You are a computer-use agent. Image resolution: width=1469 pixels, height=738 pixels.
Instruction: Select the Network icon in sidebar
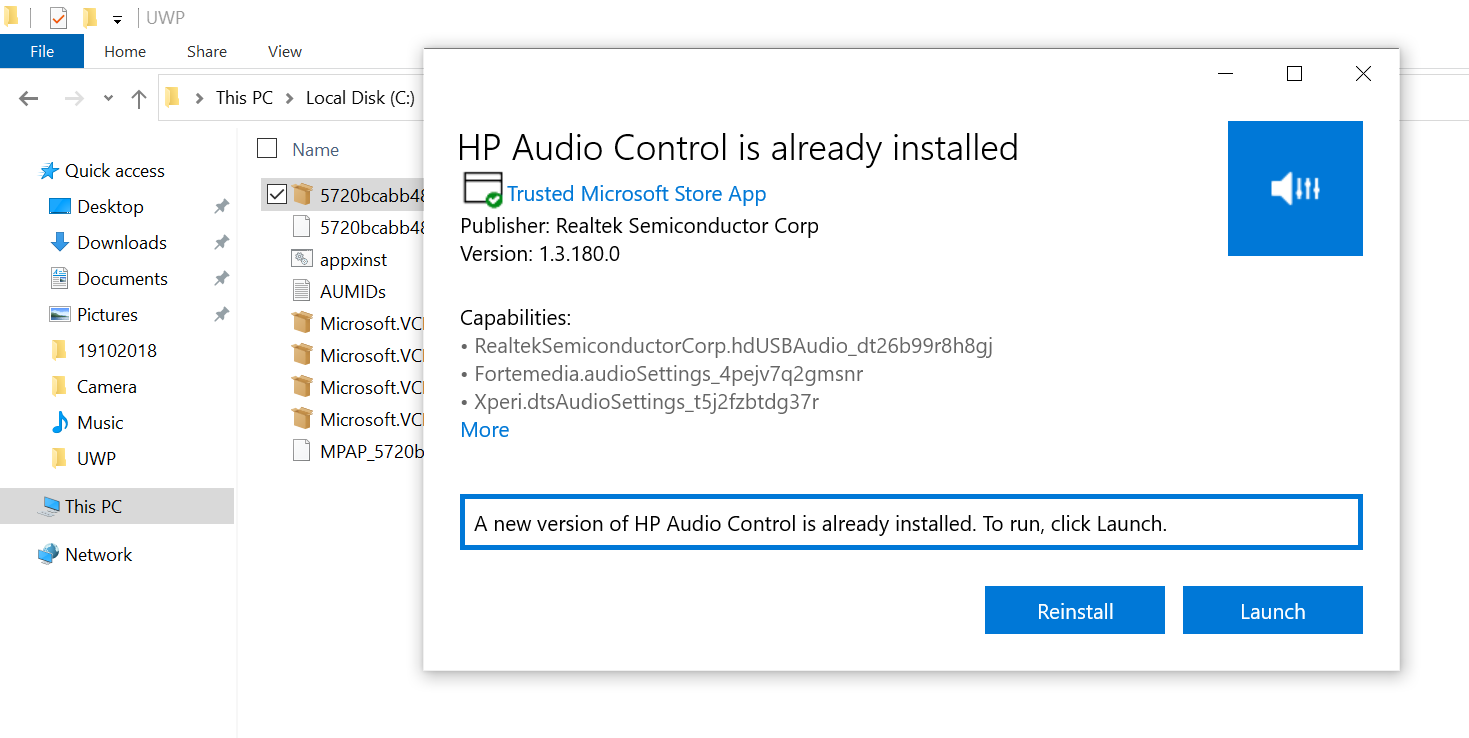[x=48, y=554]
